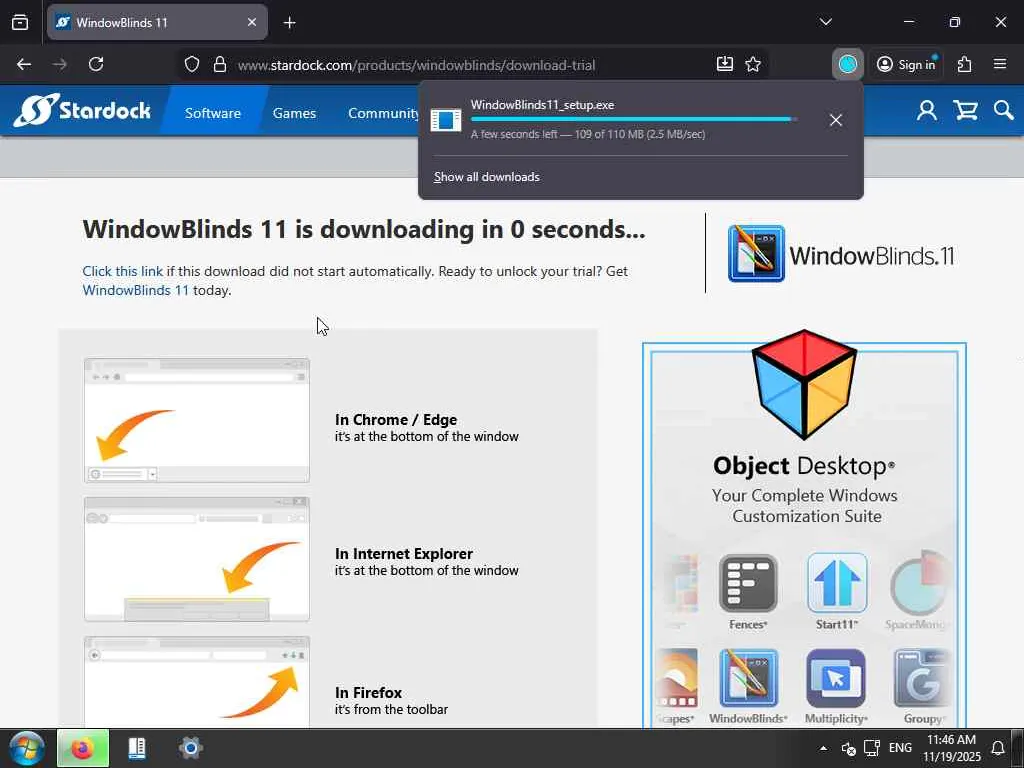
Task: Show hidden system tray icons
Action: (x=824, y=748)
